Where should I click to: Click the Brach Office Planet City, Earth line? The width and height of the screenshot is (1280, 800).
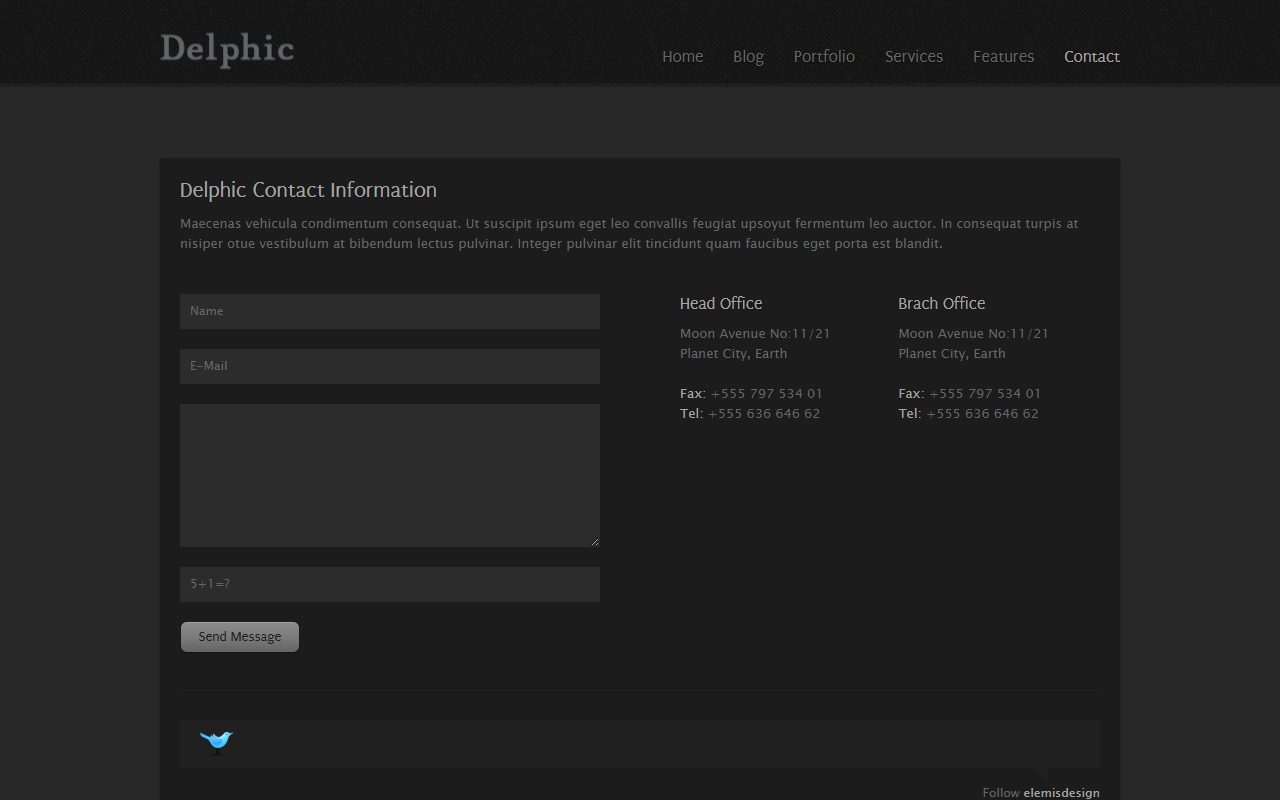tap(952, 354)
